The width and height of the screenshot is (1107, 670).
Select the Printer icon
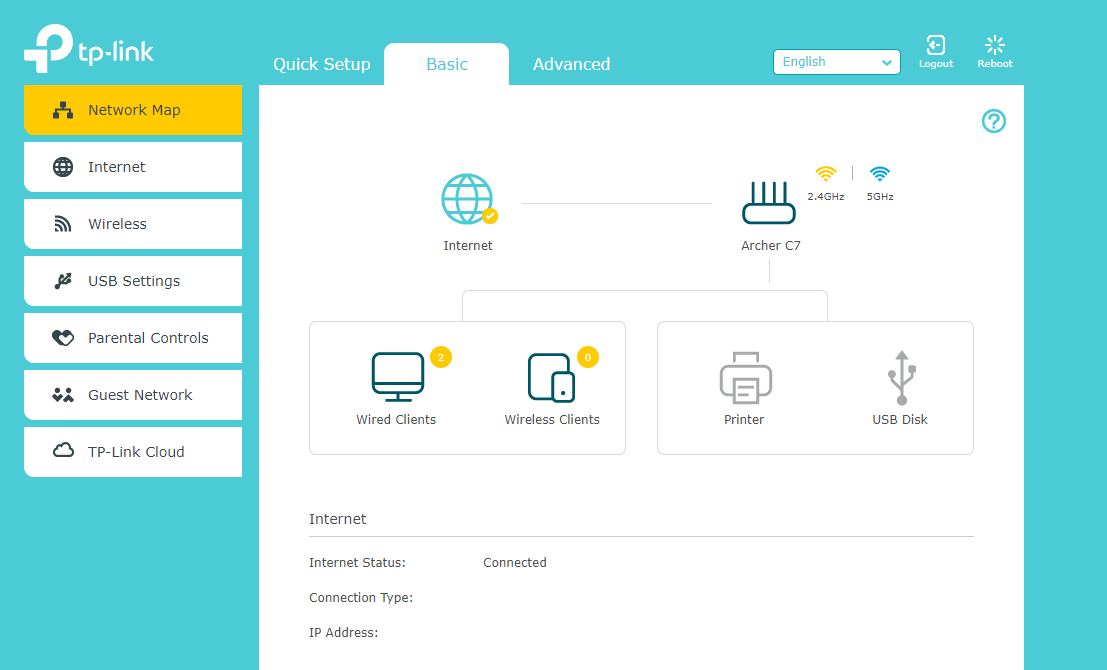tap(746, 378)
